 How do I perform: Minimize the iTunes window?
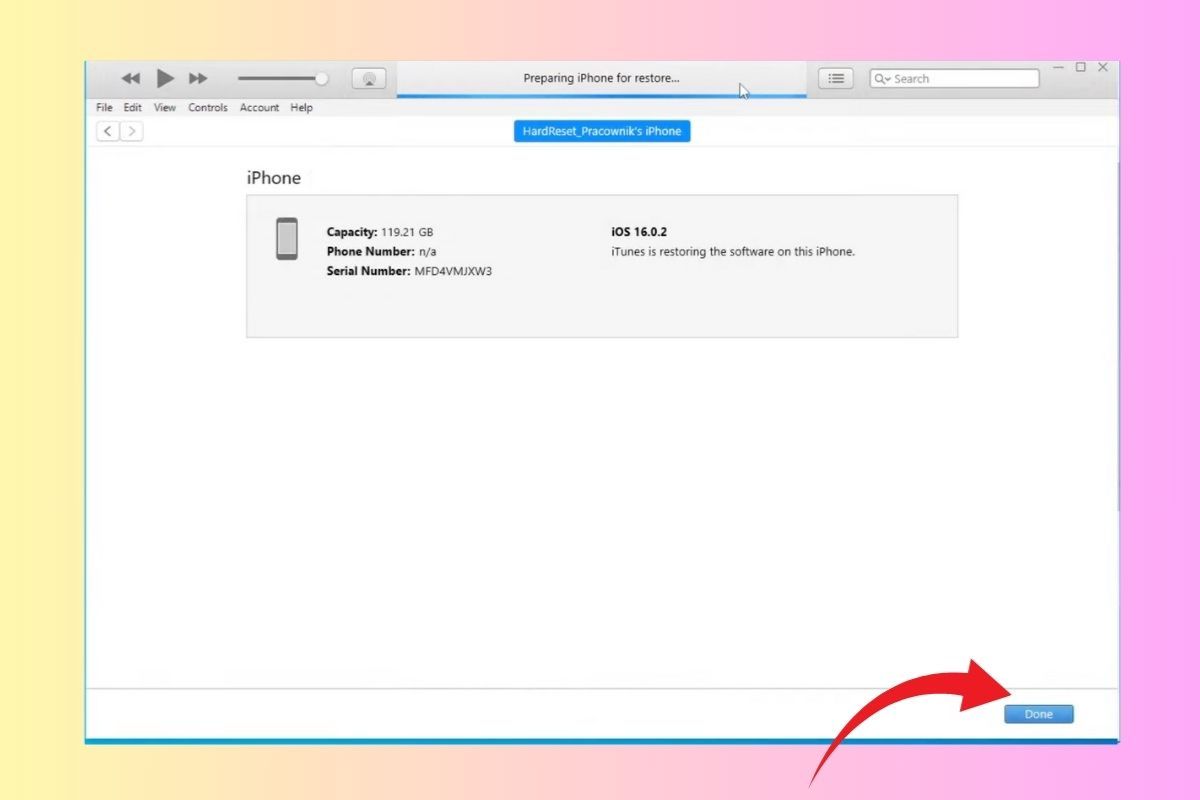tap(1059, 68)
